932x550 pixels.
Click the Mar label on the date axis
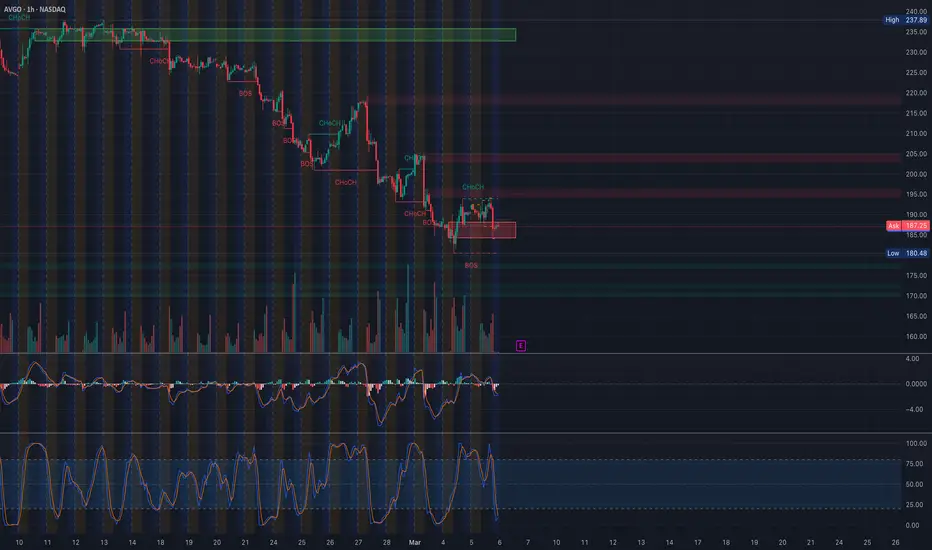coord(415,542)
